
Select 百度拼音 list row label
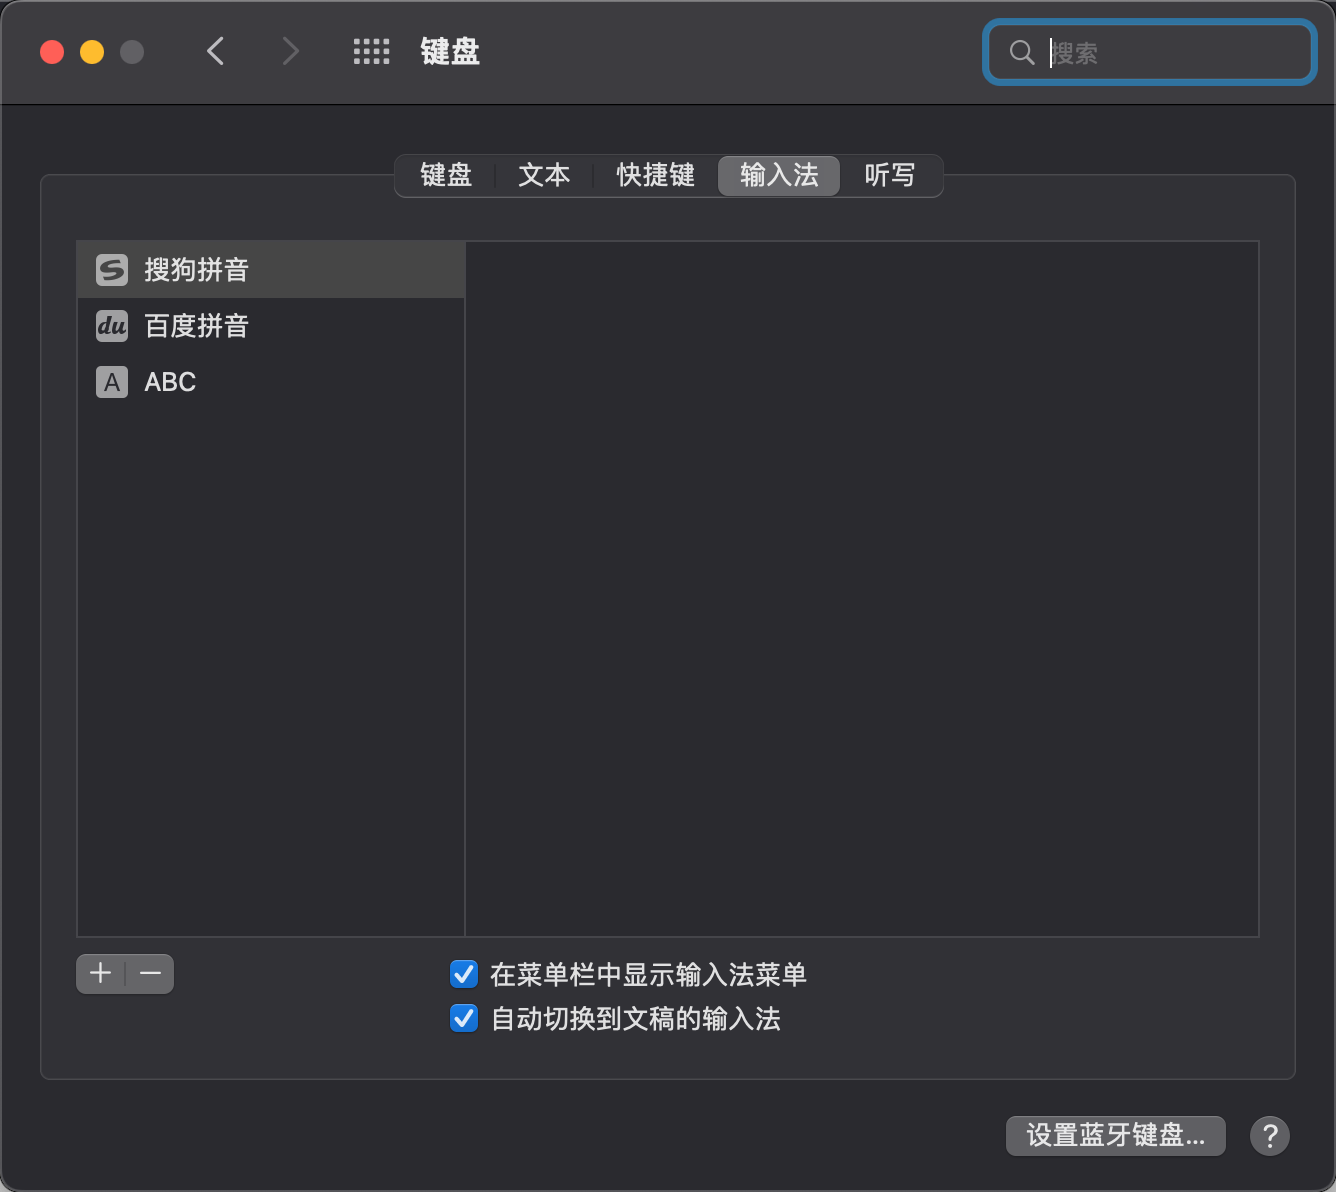tap(197, 326)
